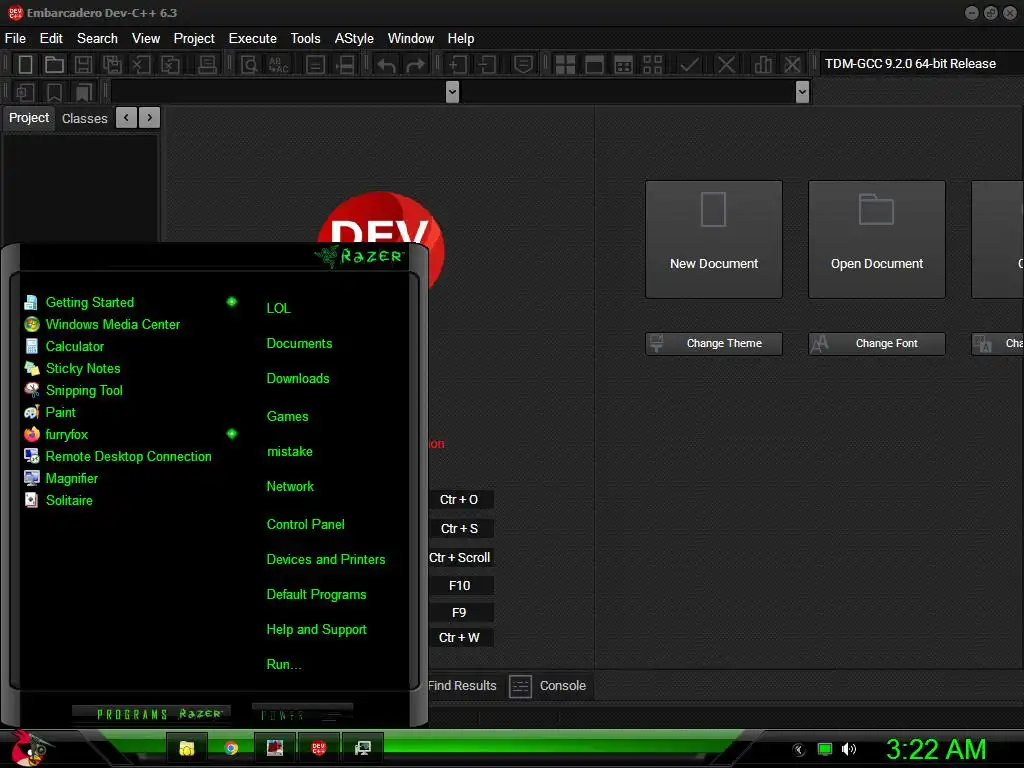Screen dimensions: 1024x768
Task: Click the Find Results tab
Action: coord(462,686)
